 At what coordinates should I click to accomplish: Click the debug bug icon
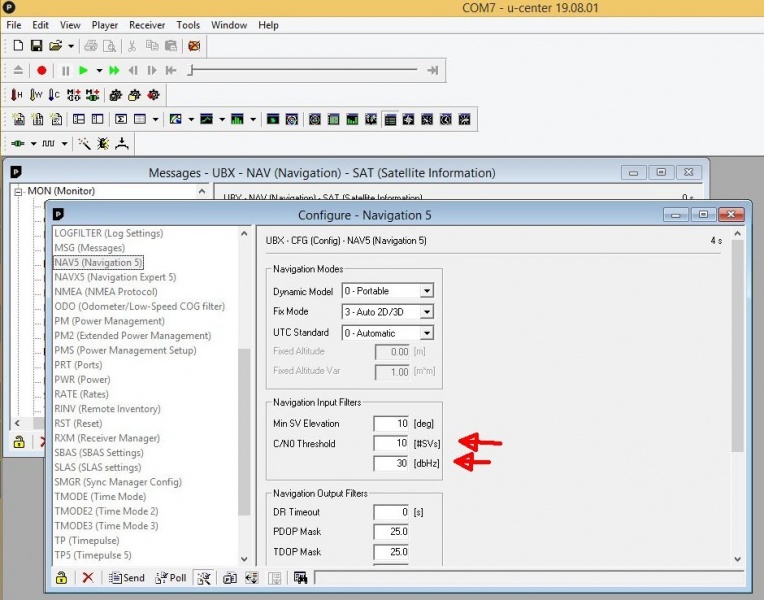tap(103, 144)
